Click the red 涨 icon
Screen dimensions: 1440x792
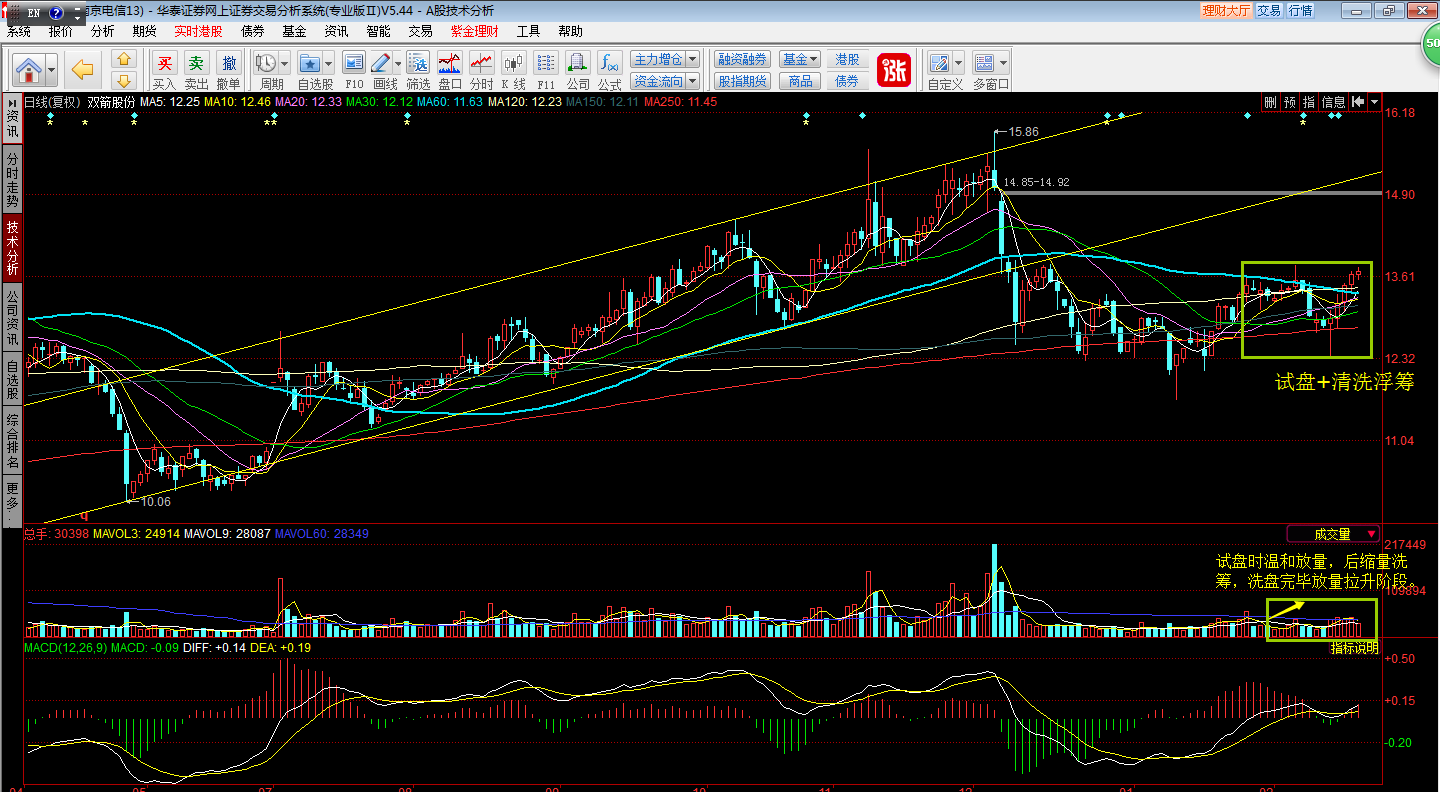[893, 70]
